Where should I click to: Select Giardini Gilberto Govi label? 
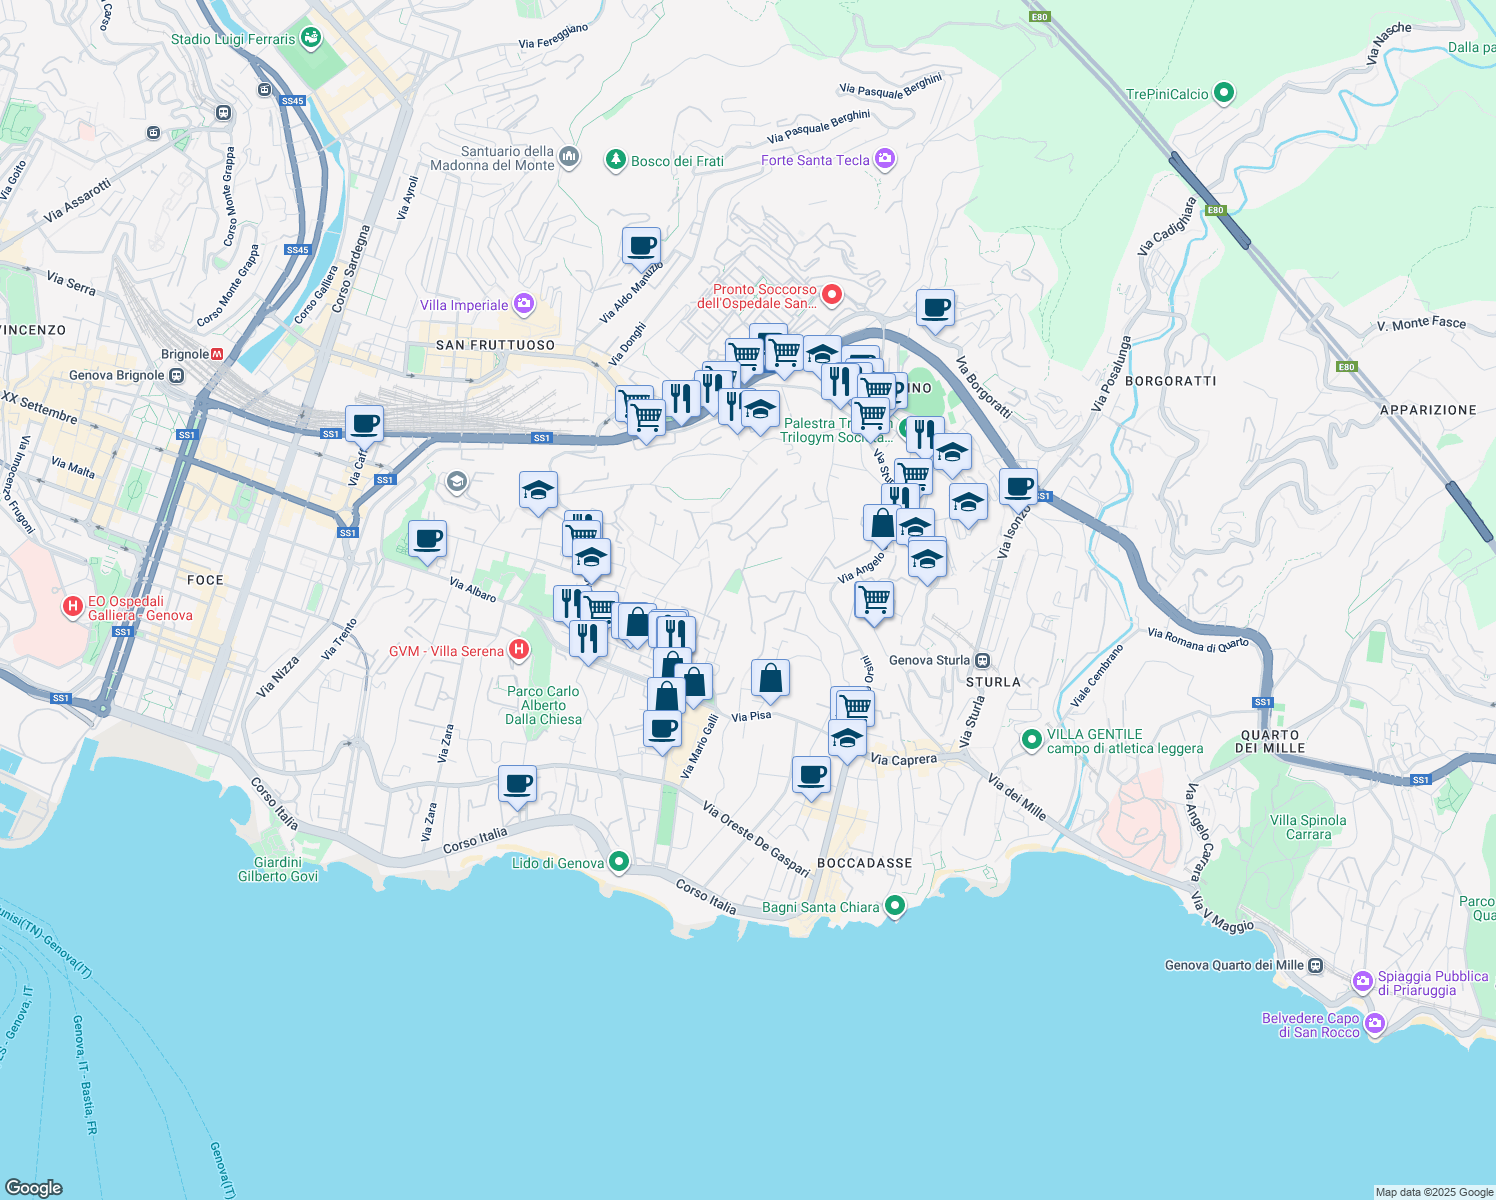[278, 869]
